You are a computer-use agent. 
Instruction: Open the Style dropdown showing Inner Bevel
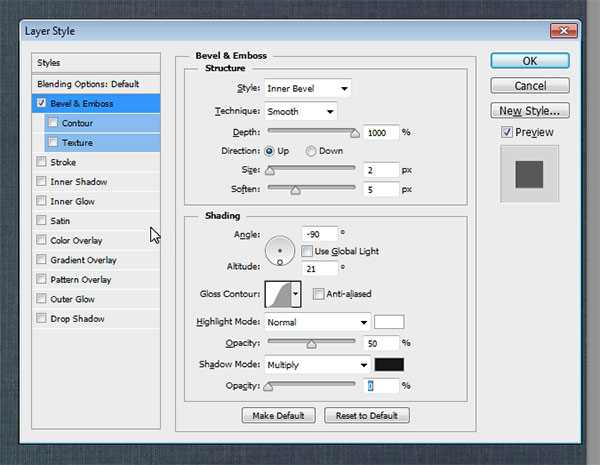pyautogui.click(x=308, y=88)
